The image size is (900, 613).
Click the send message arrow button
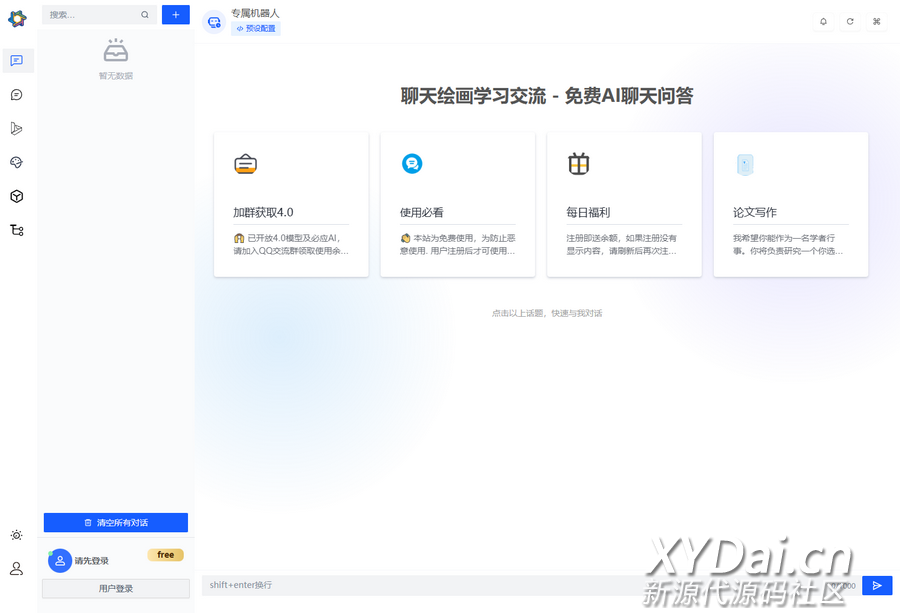pyautogui.click(x=877, y=585)
